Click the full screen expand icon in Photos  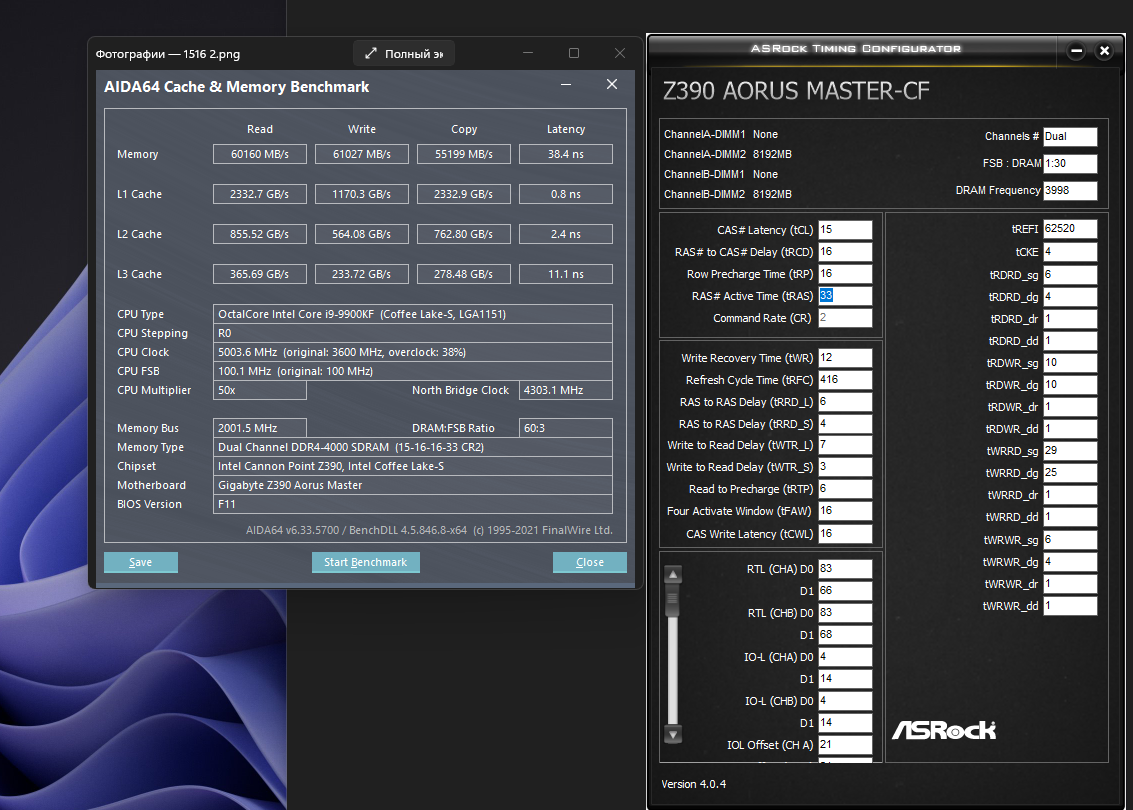click(x=371, y=53)
